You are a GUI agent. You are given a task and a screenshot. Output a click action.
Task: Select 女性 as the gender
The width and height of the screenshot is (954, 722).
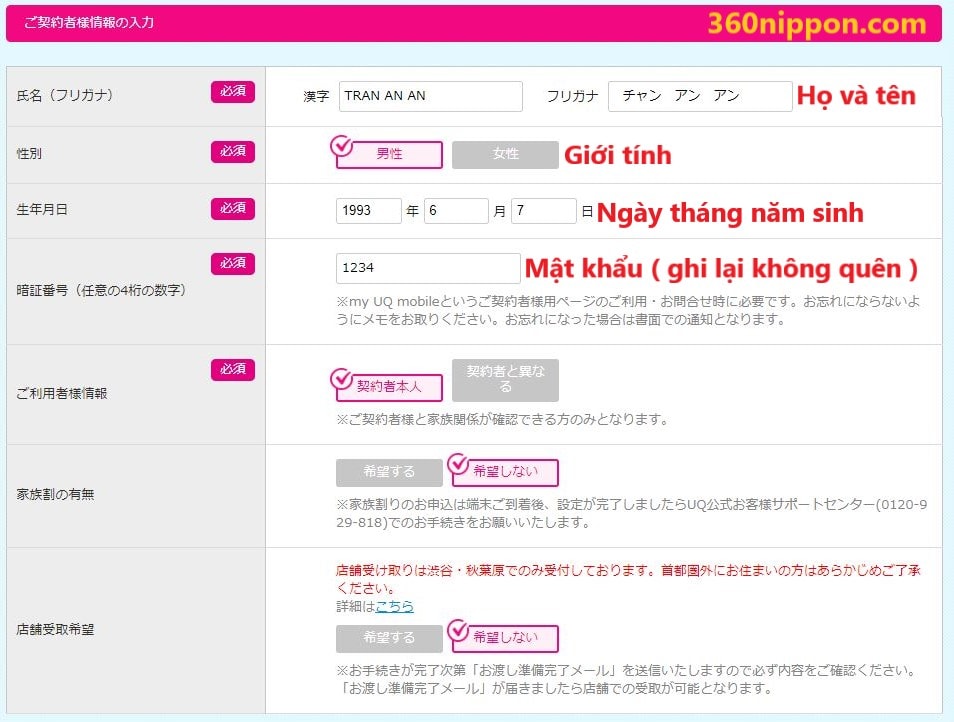(x=505, y=155)
